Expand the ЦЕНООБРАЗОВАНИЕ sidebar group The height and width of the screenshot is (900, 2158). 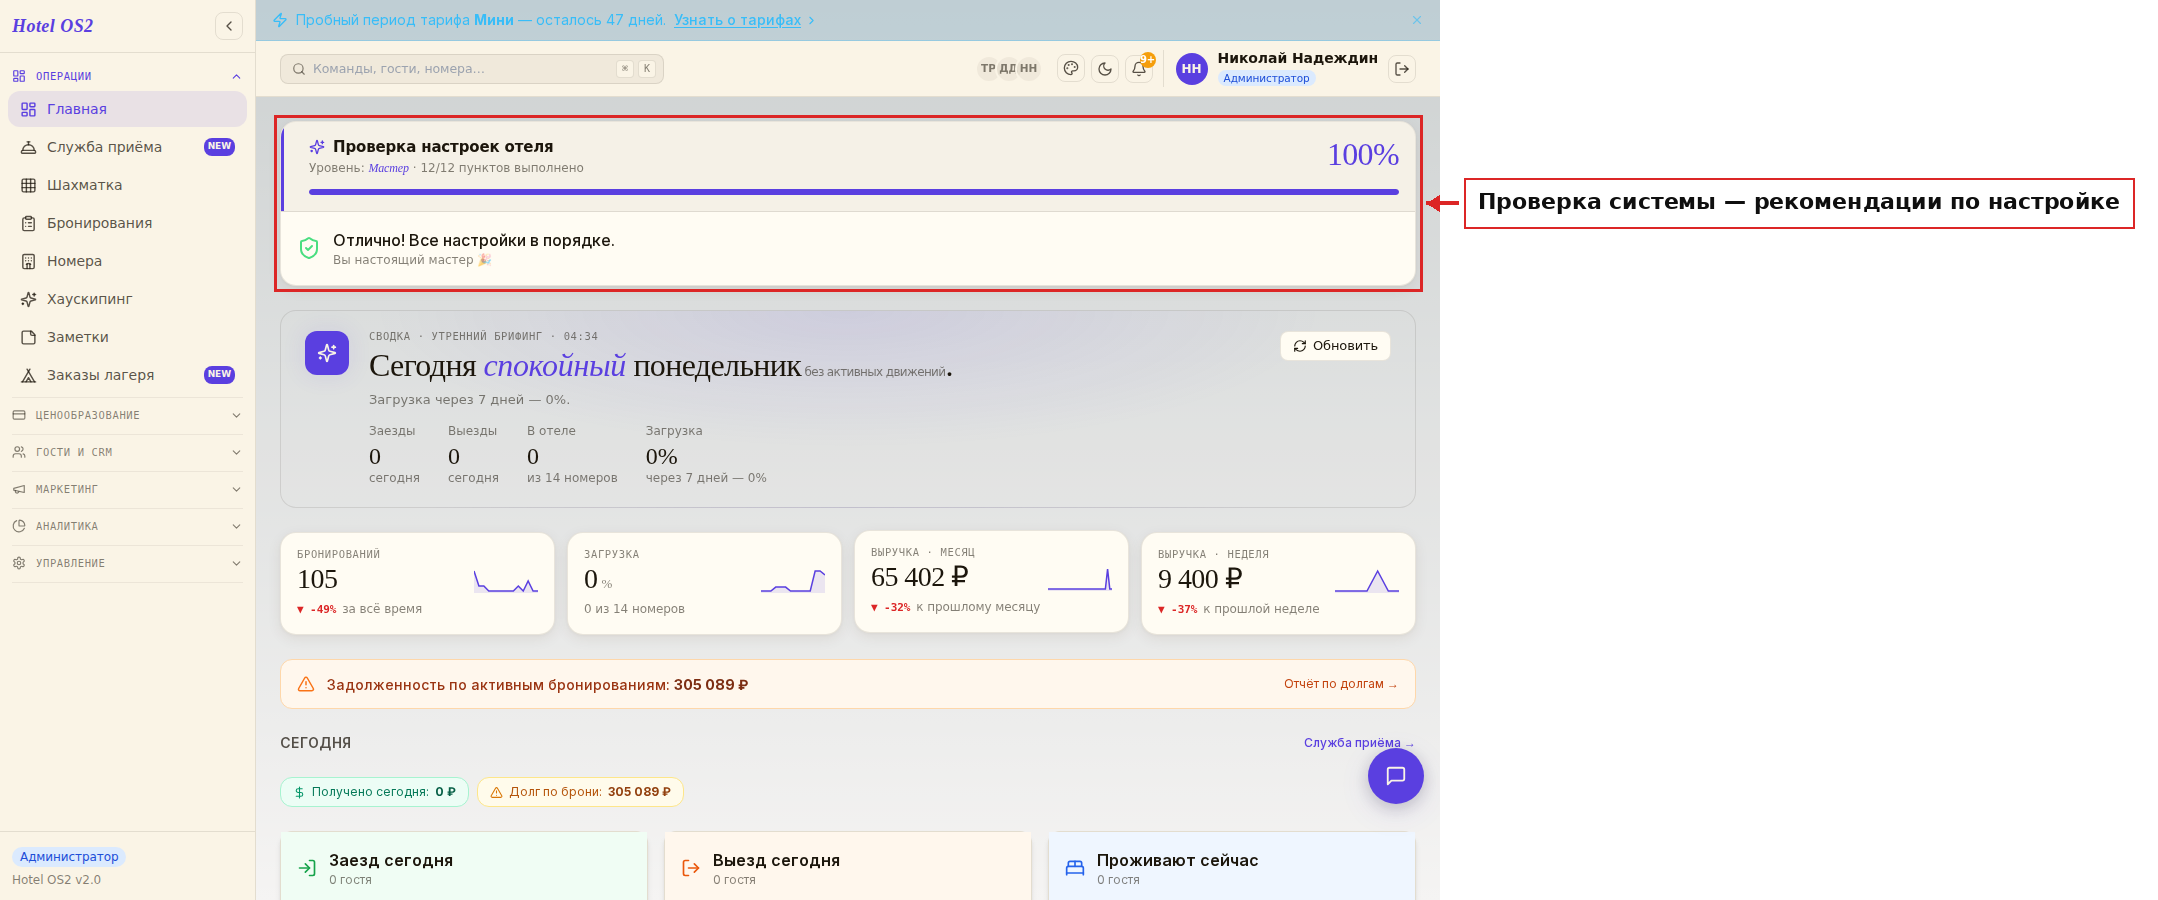[127, 415]
